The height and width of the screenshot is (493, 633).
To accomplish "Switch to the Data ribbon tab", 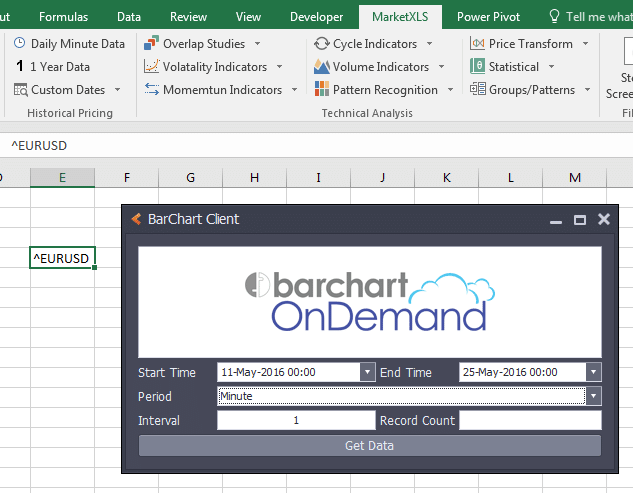I will (129, 17).
